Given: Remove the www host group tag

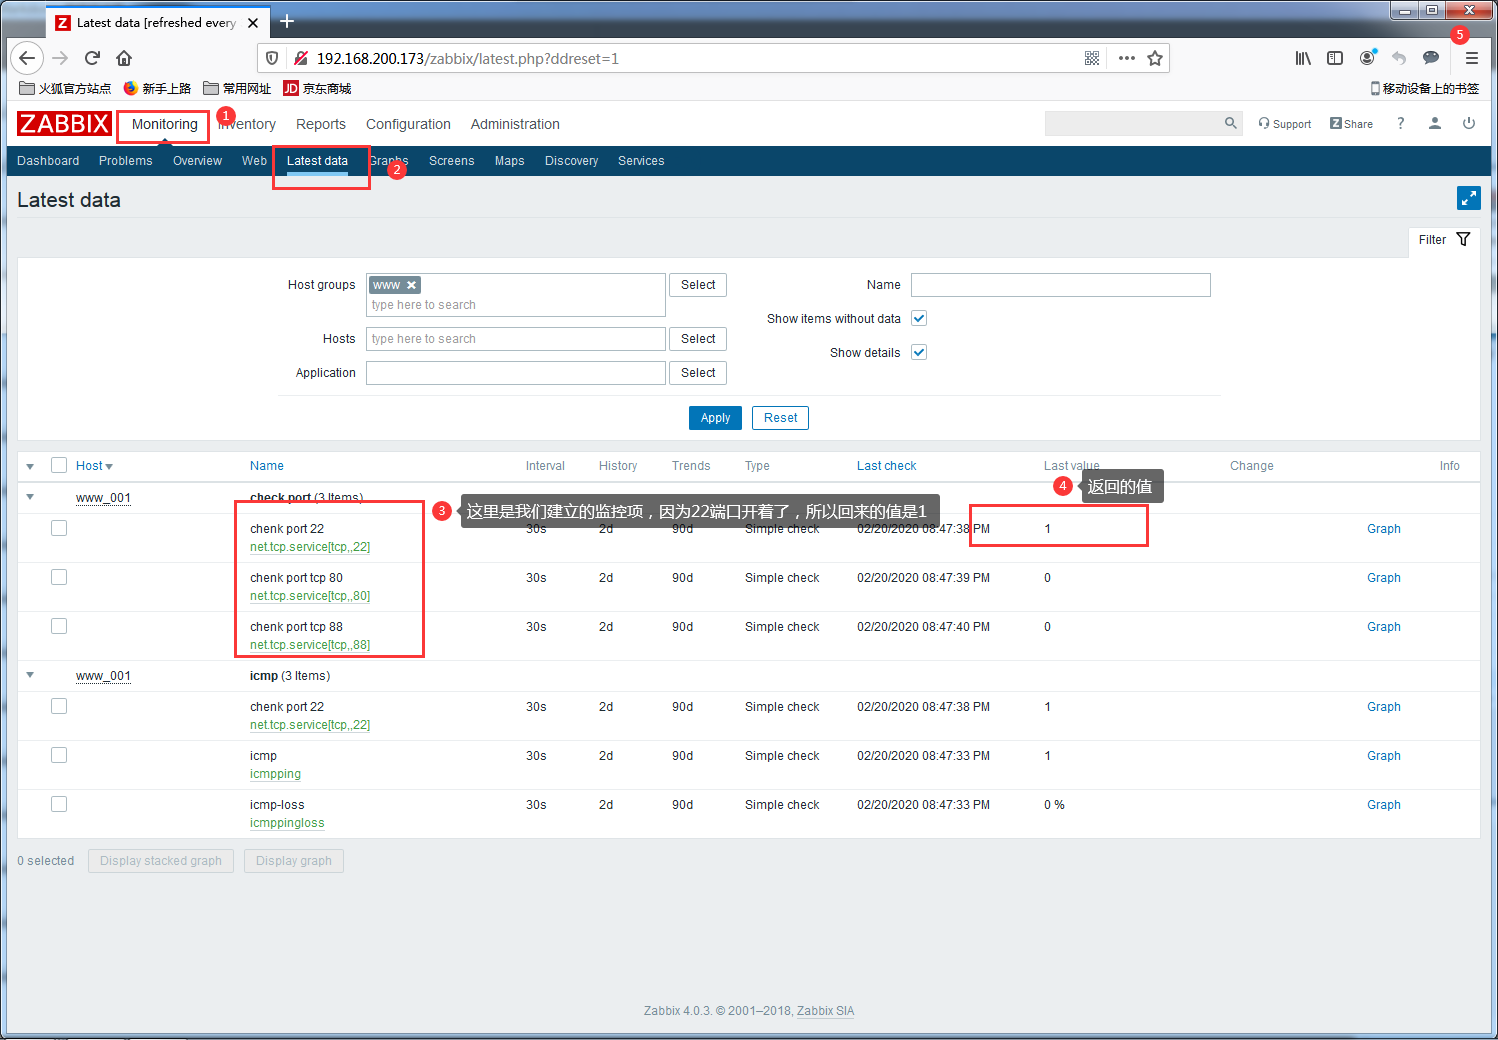Looking at the screenshot, I should (411, 285).
